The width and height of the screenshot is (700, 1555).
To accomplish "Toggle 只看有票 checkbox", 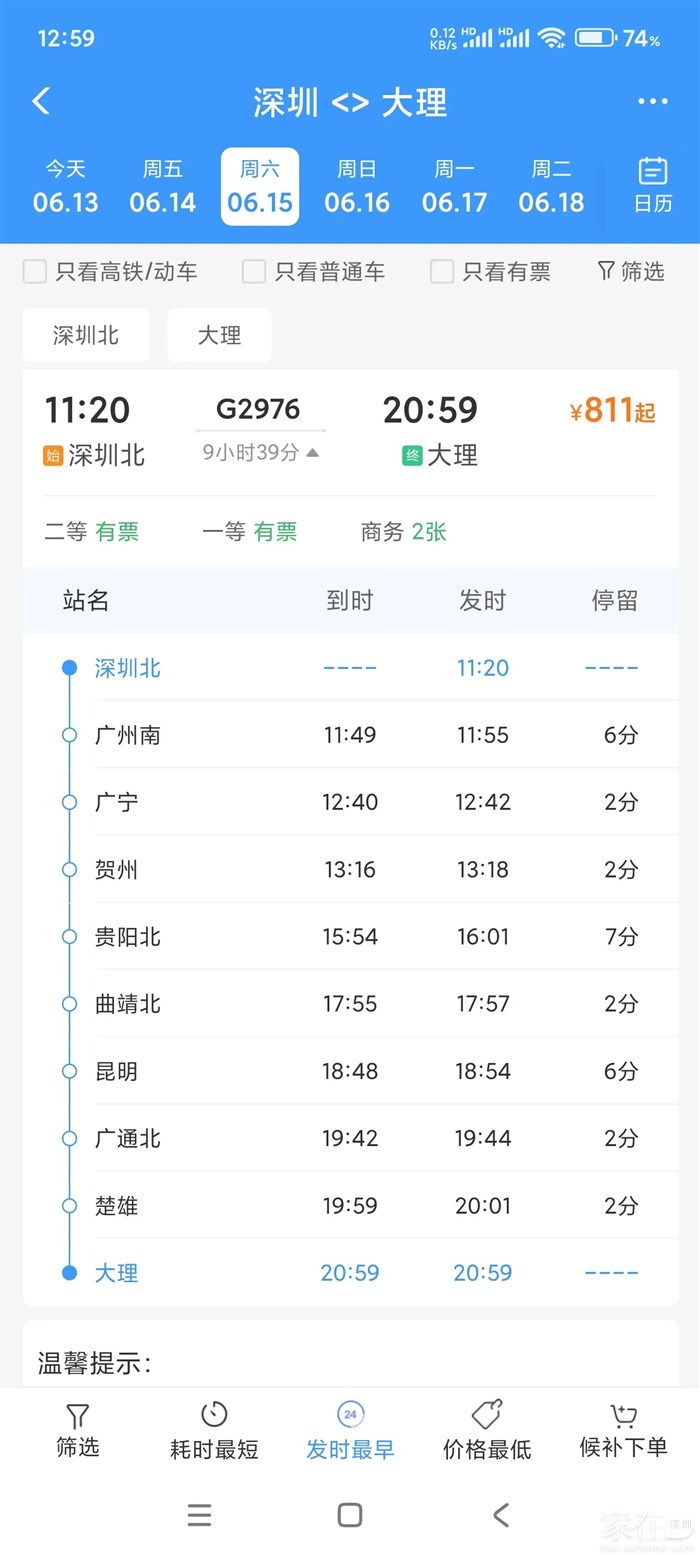I will coord(442,272).
